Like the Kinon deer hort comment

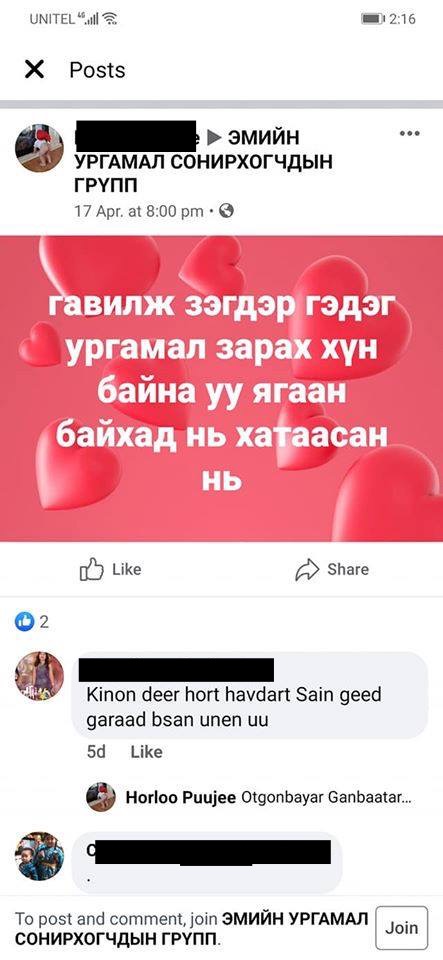coord(146,752)
